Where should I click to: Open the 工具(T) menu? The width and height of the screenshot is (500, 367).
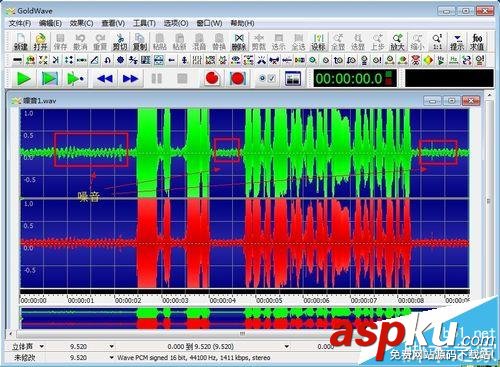144,23
